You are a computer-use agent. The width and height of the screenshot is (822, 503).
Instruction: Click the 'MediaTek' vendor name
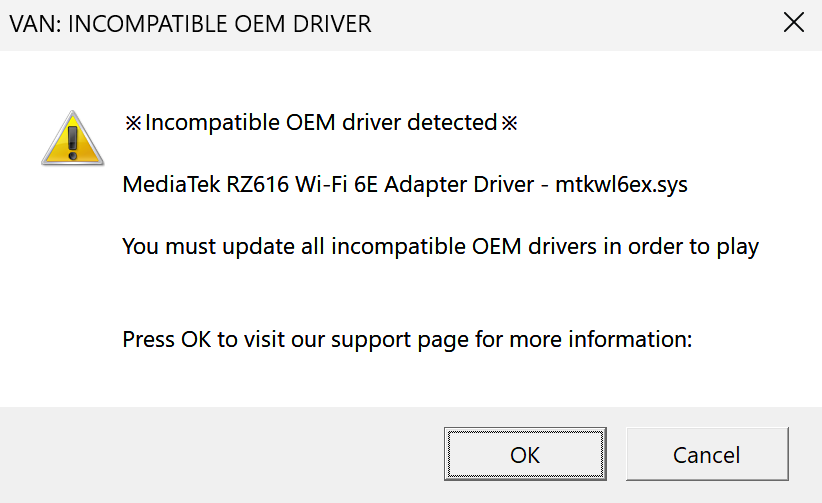[164, 185]
